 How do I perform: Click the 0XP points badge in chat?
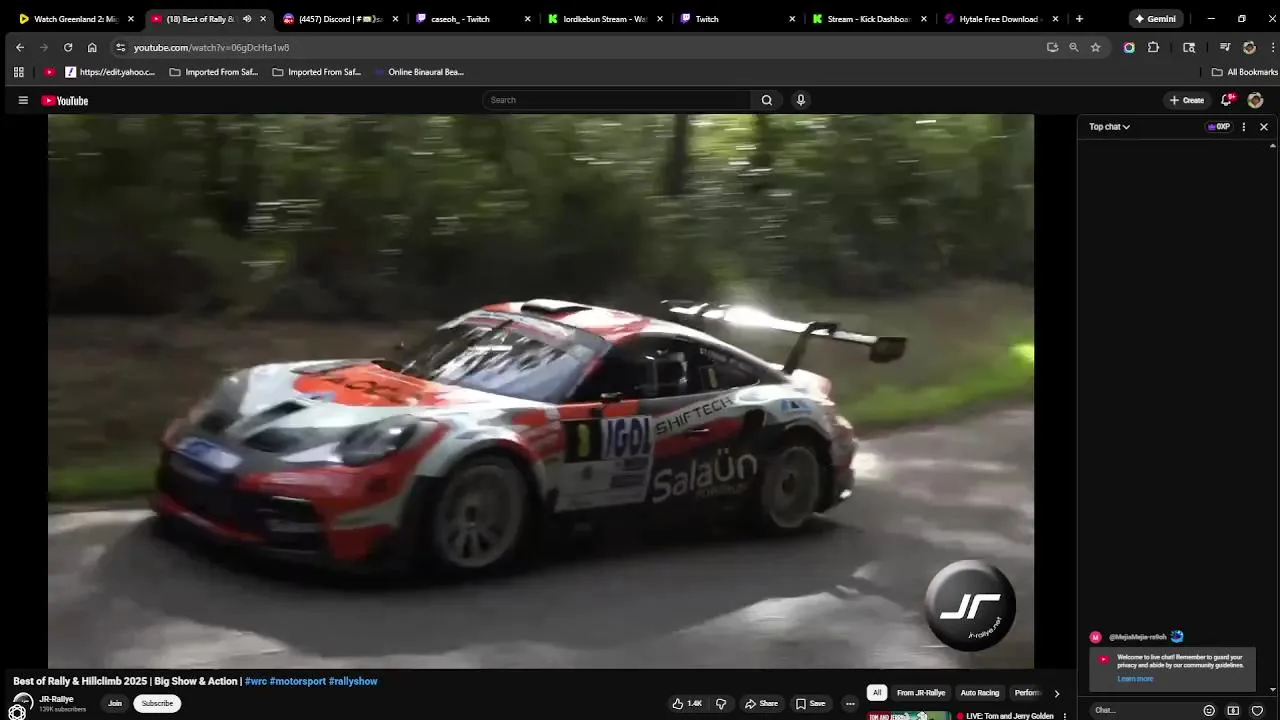tap(1218, 127)
